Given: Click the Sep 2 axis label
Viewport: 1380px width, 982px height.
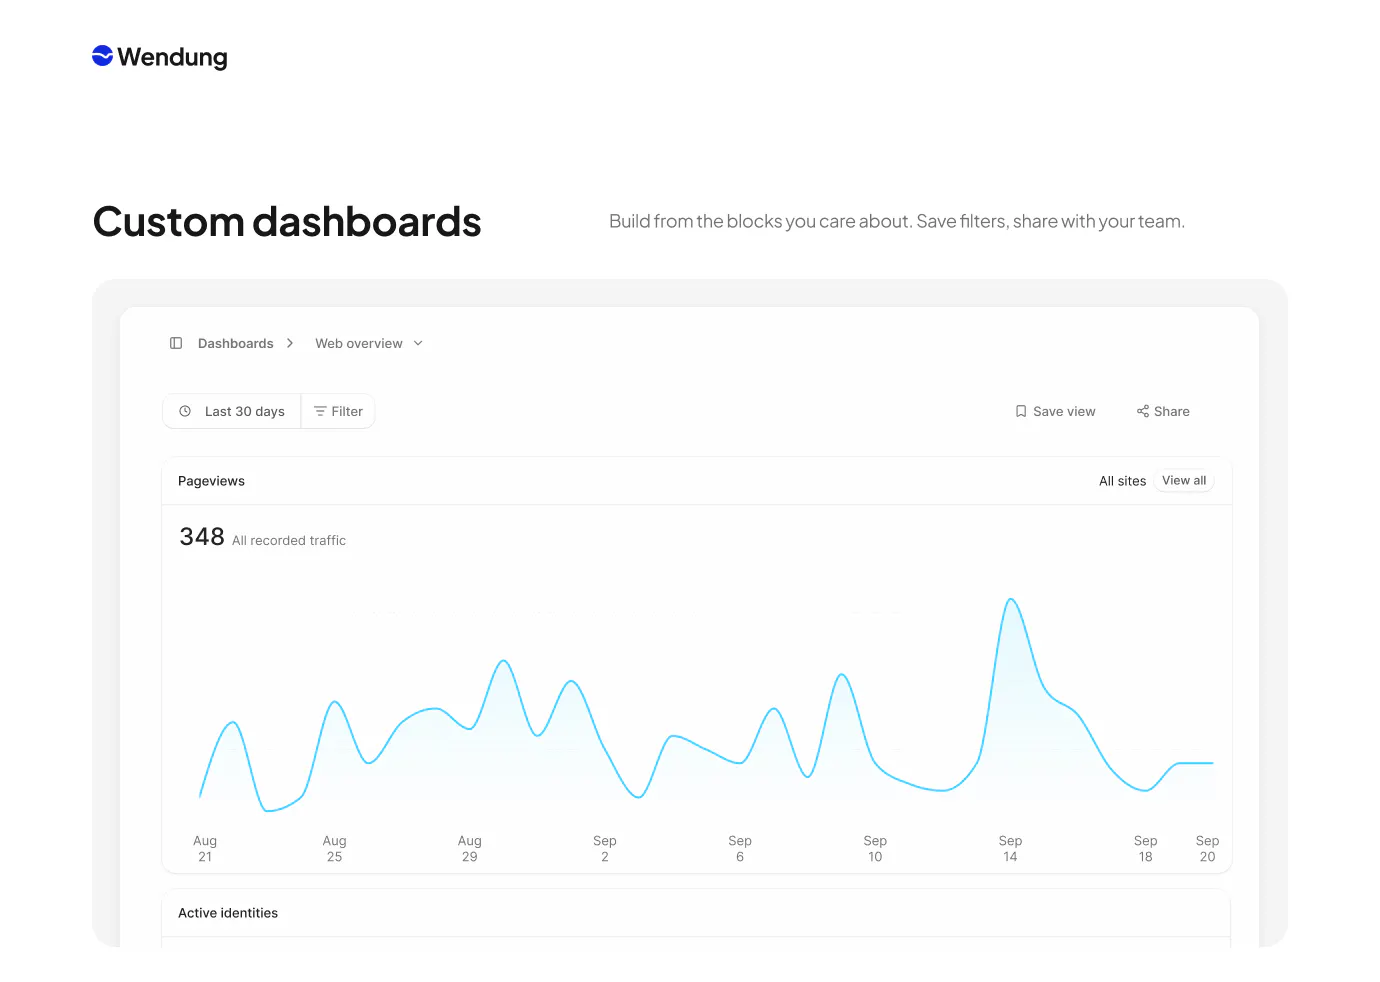Looking at the screenshot, I should coord(605,848).
